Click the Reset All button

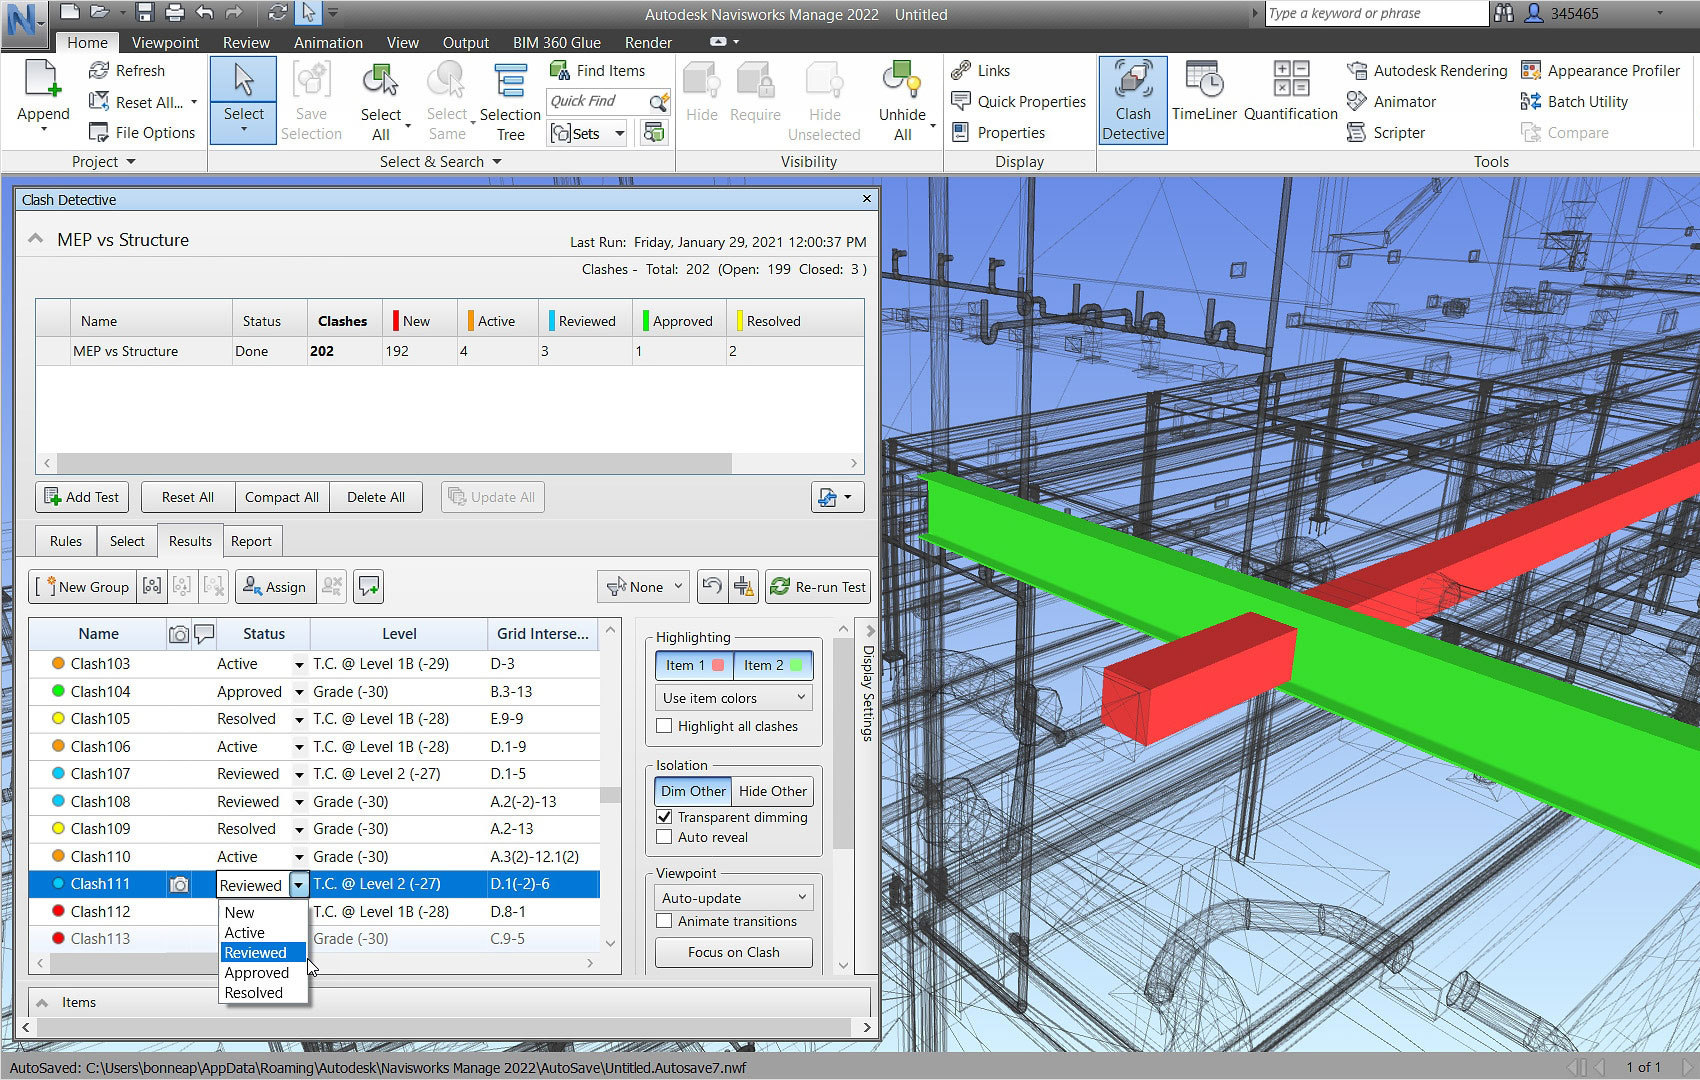(188, 497)
